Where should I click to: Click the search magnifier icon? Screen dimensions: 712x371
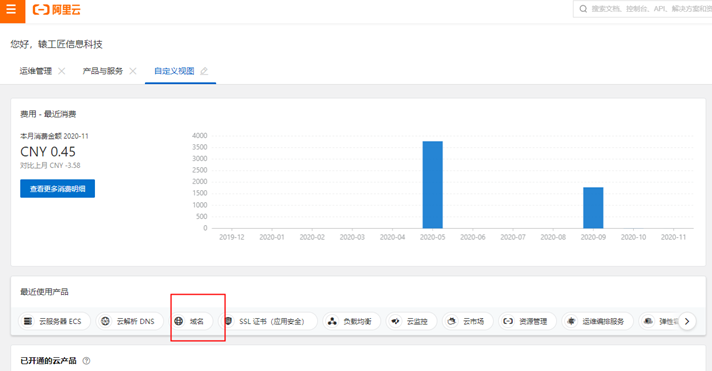(x=583, y=9)
